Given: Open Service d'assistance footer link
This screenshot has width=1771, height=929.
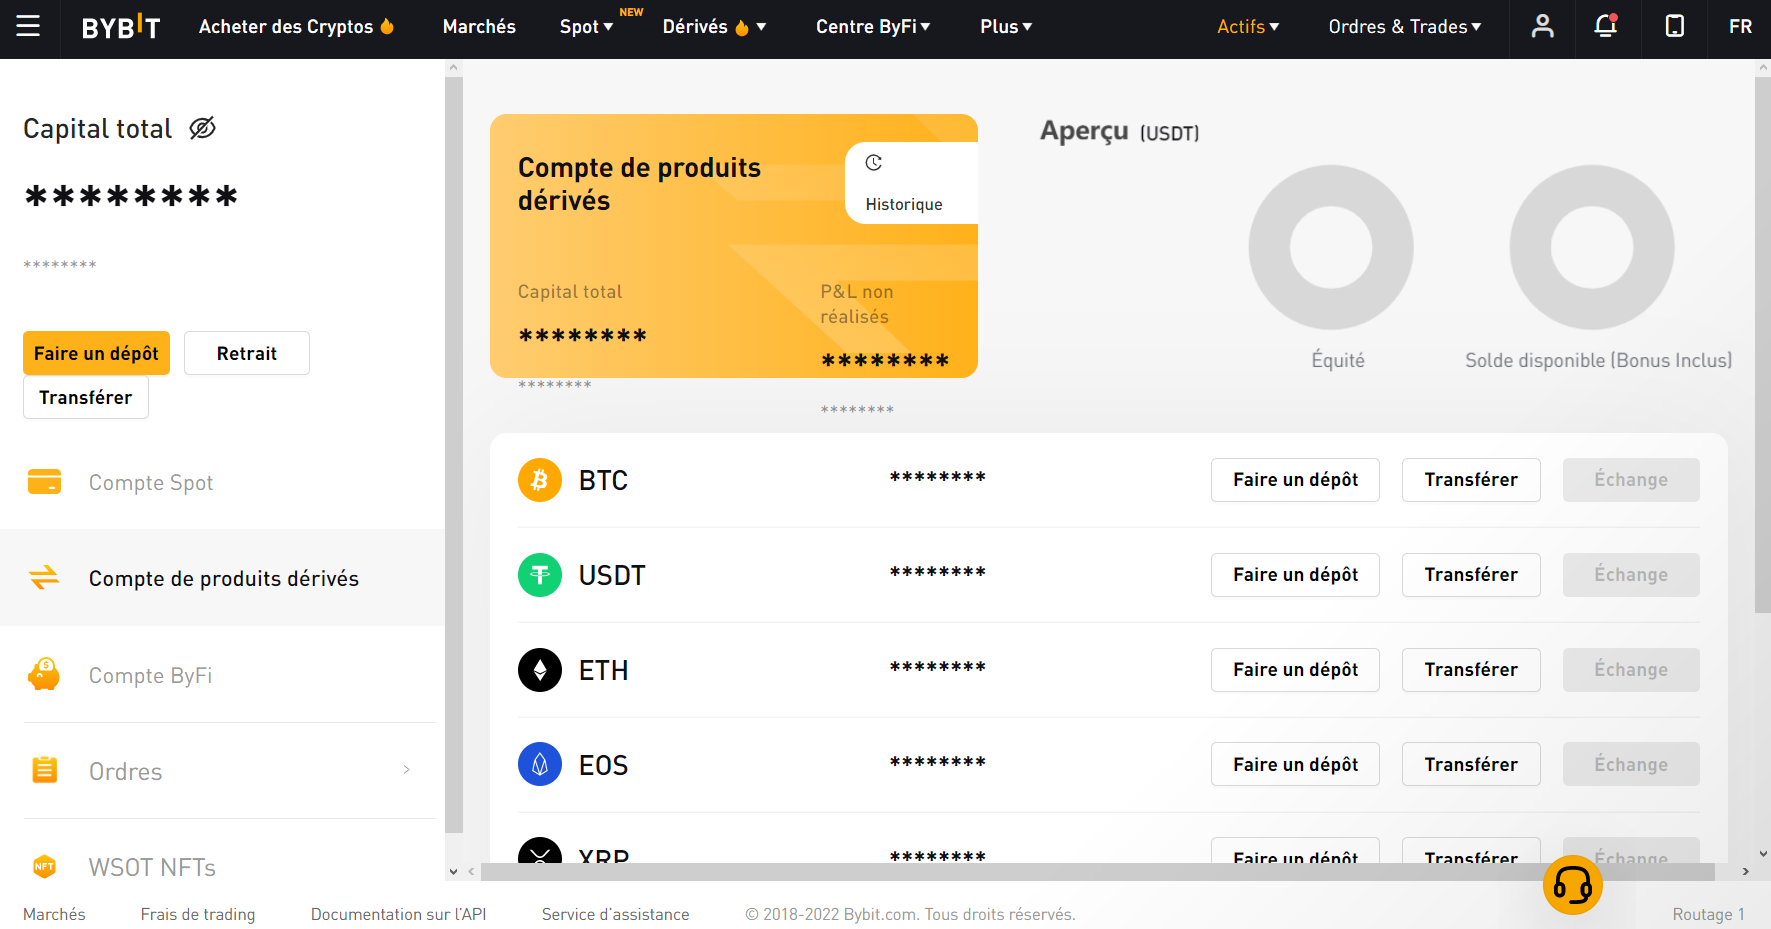Looking at the screenshot, I should coord(615,914).
